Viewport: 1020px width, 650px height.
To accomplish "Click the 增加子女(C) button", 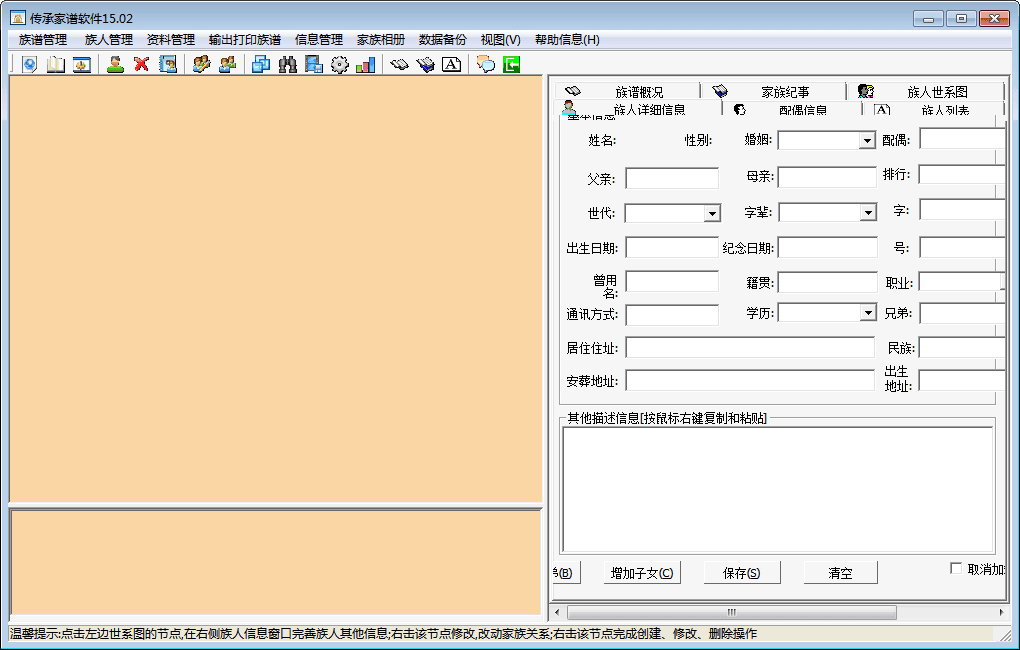I will [642, 573].
